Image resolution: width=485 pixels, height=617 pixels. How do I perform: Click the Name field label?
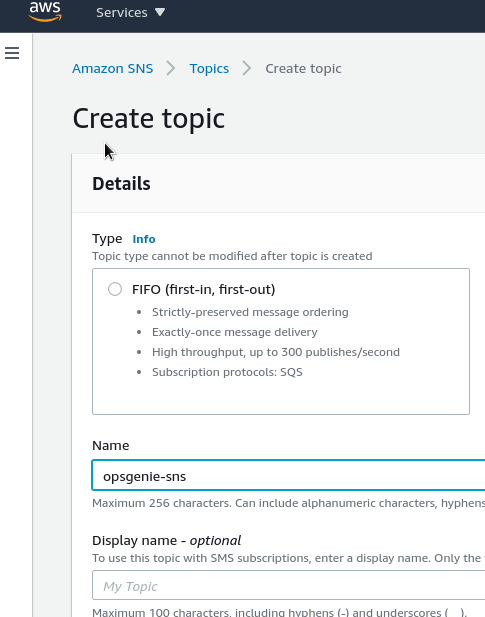pos(111,445)
